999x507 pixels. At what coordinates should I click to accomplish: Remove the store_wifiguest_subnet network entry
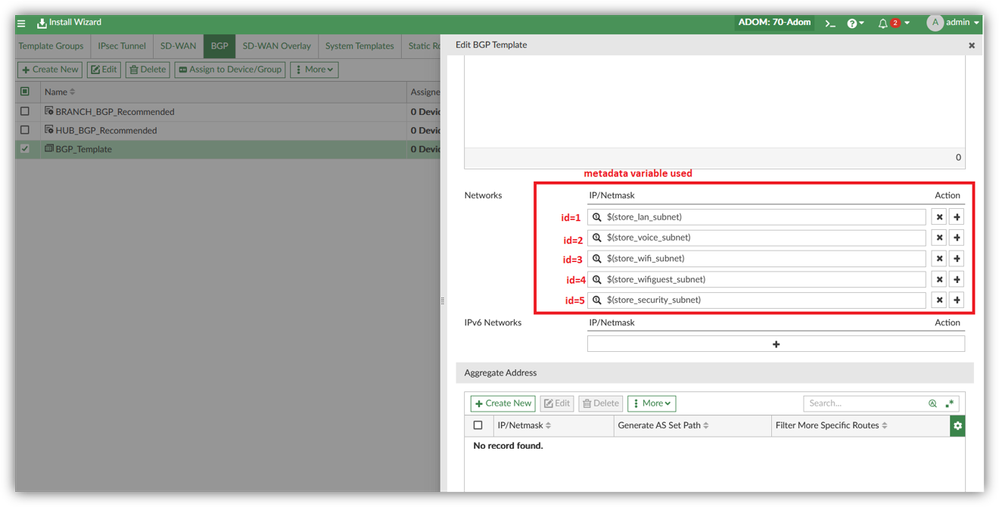click(x=939, y=280)
